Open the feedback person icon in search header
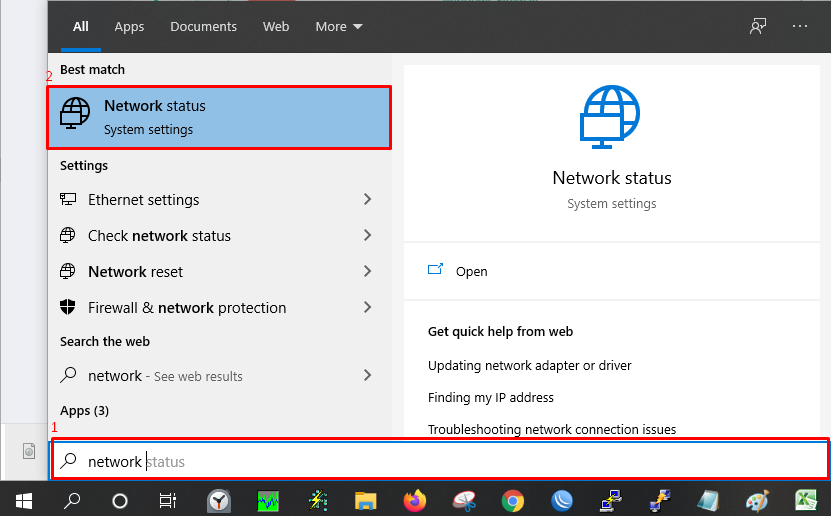The image size is (831, 516). pyautogui.click(x=758, y=26)
